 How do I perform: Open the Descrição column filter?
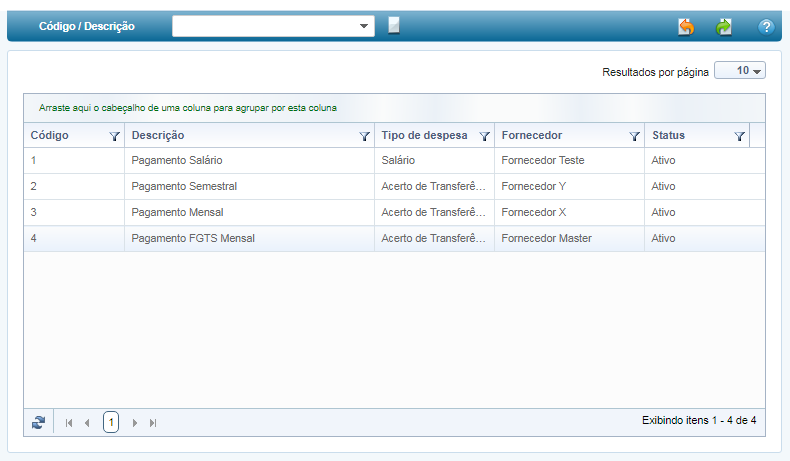point(364,136)
